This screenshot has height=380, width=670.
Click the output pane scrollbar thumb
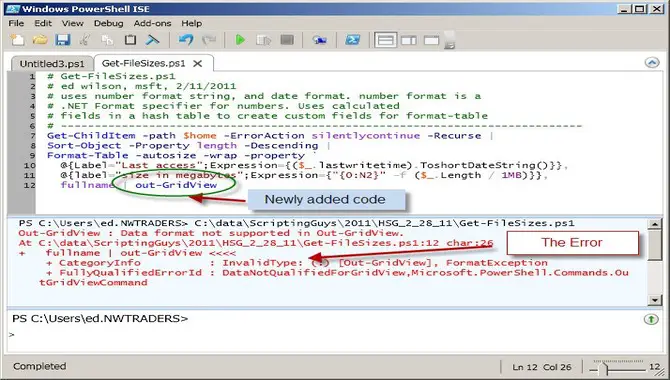coord(655,246)
